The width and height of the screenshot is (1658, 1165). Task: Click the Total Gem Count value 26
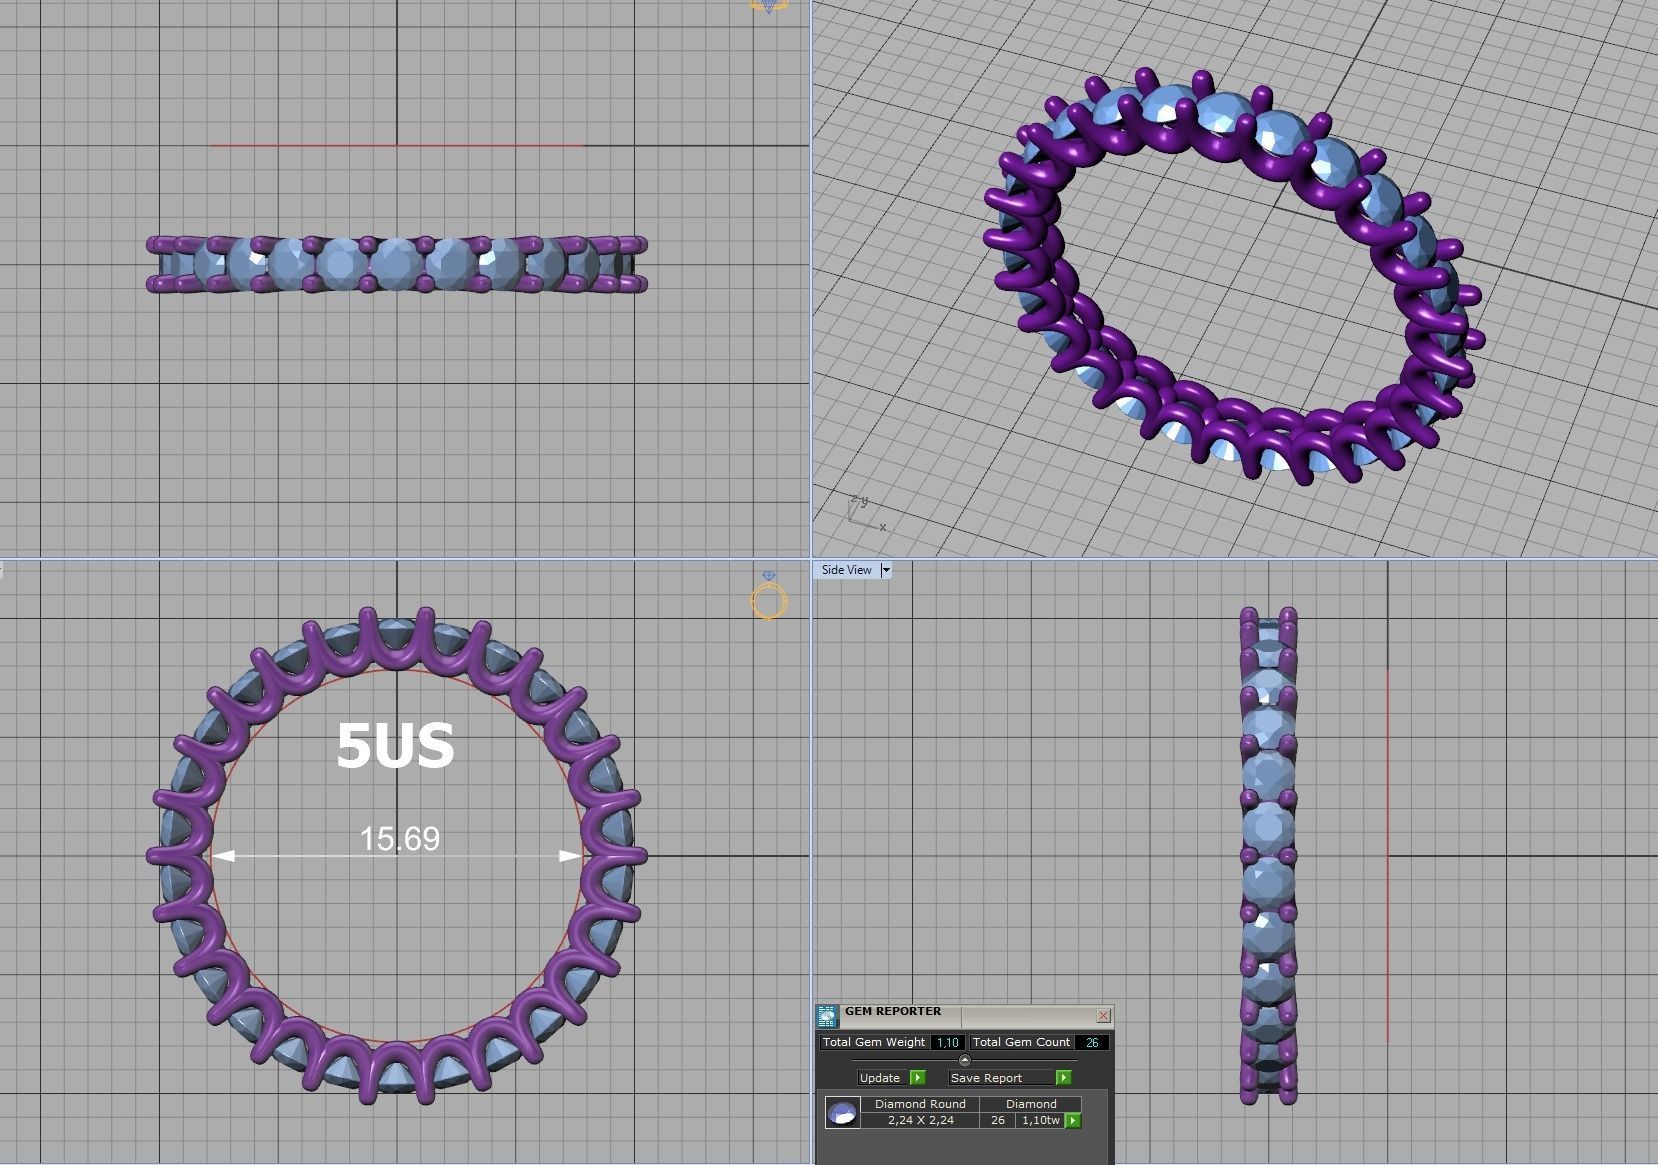click(1092, 1042)
